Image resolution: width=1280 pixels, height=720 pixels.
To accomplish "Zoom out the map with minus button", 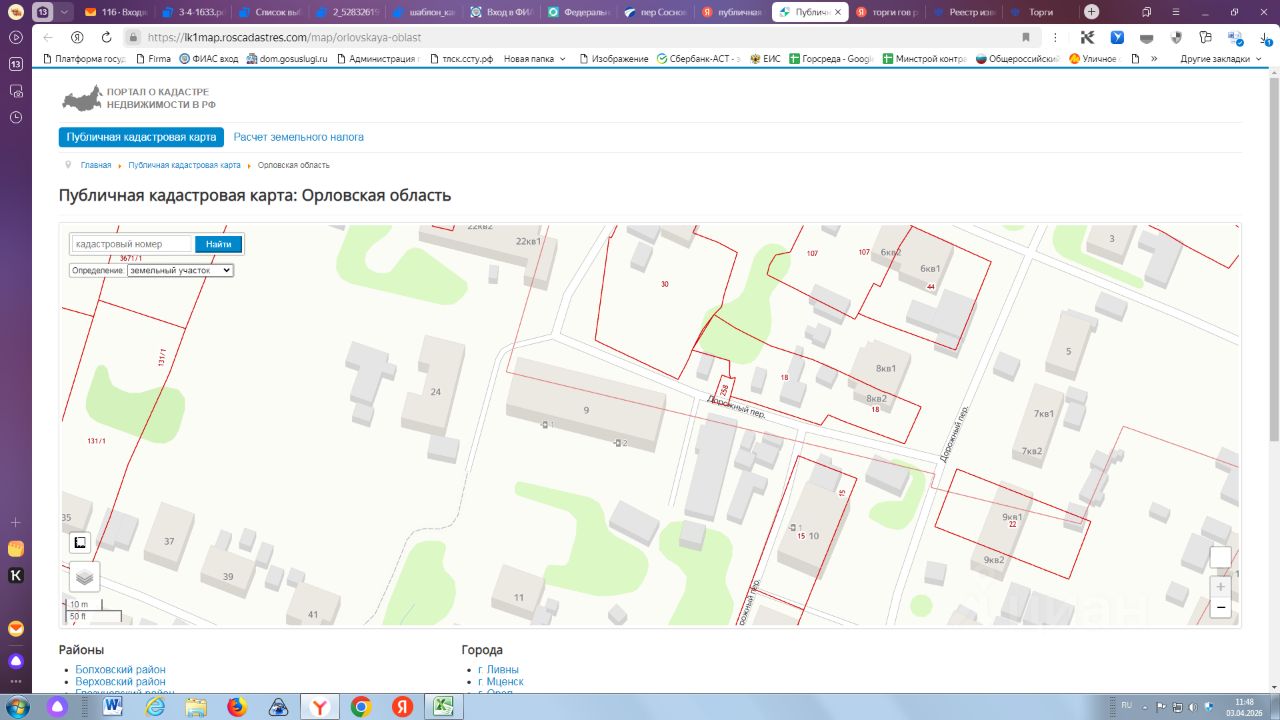I will 1220,608.
